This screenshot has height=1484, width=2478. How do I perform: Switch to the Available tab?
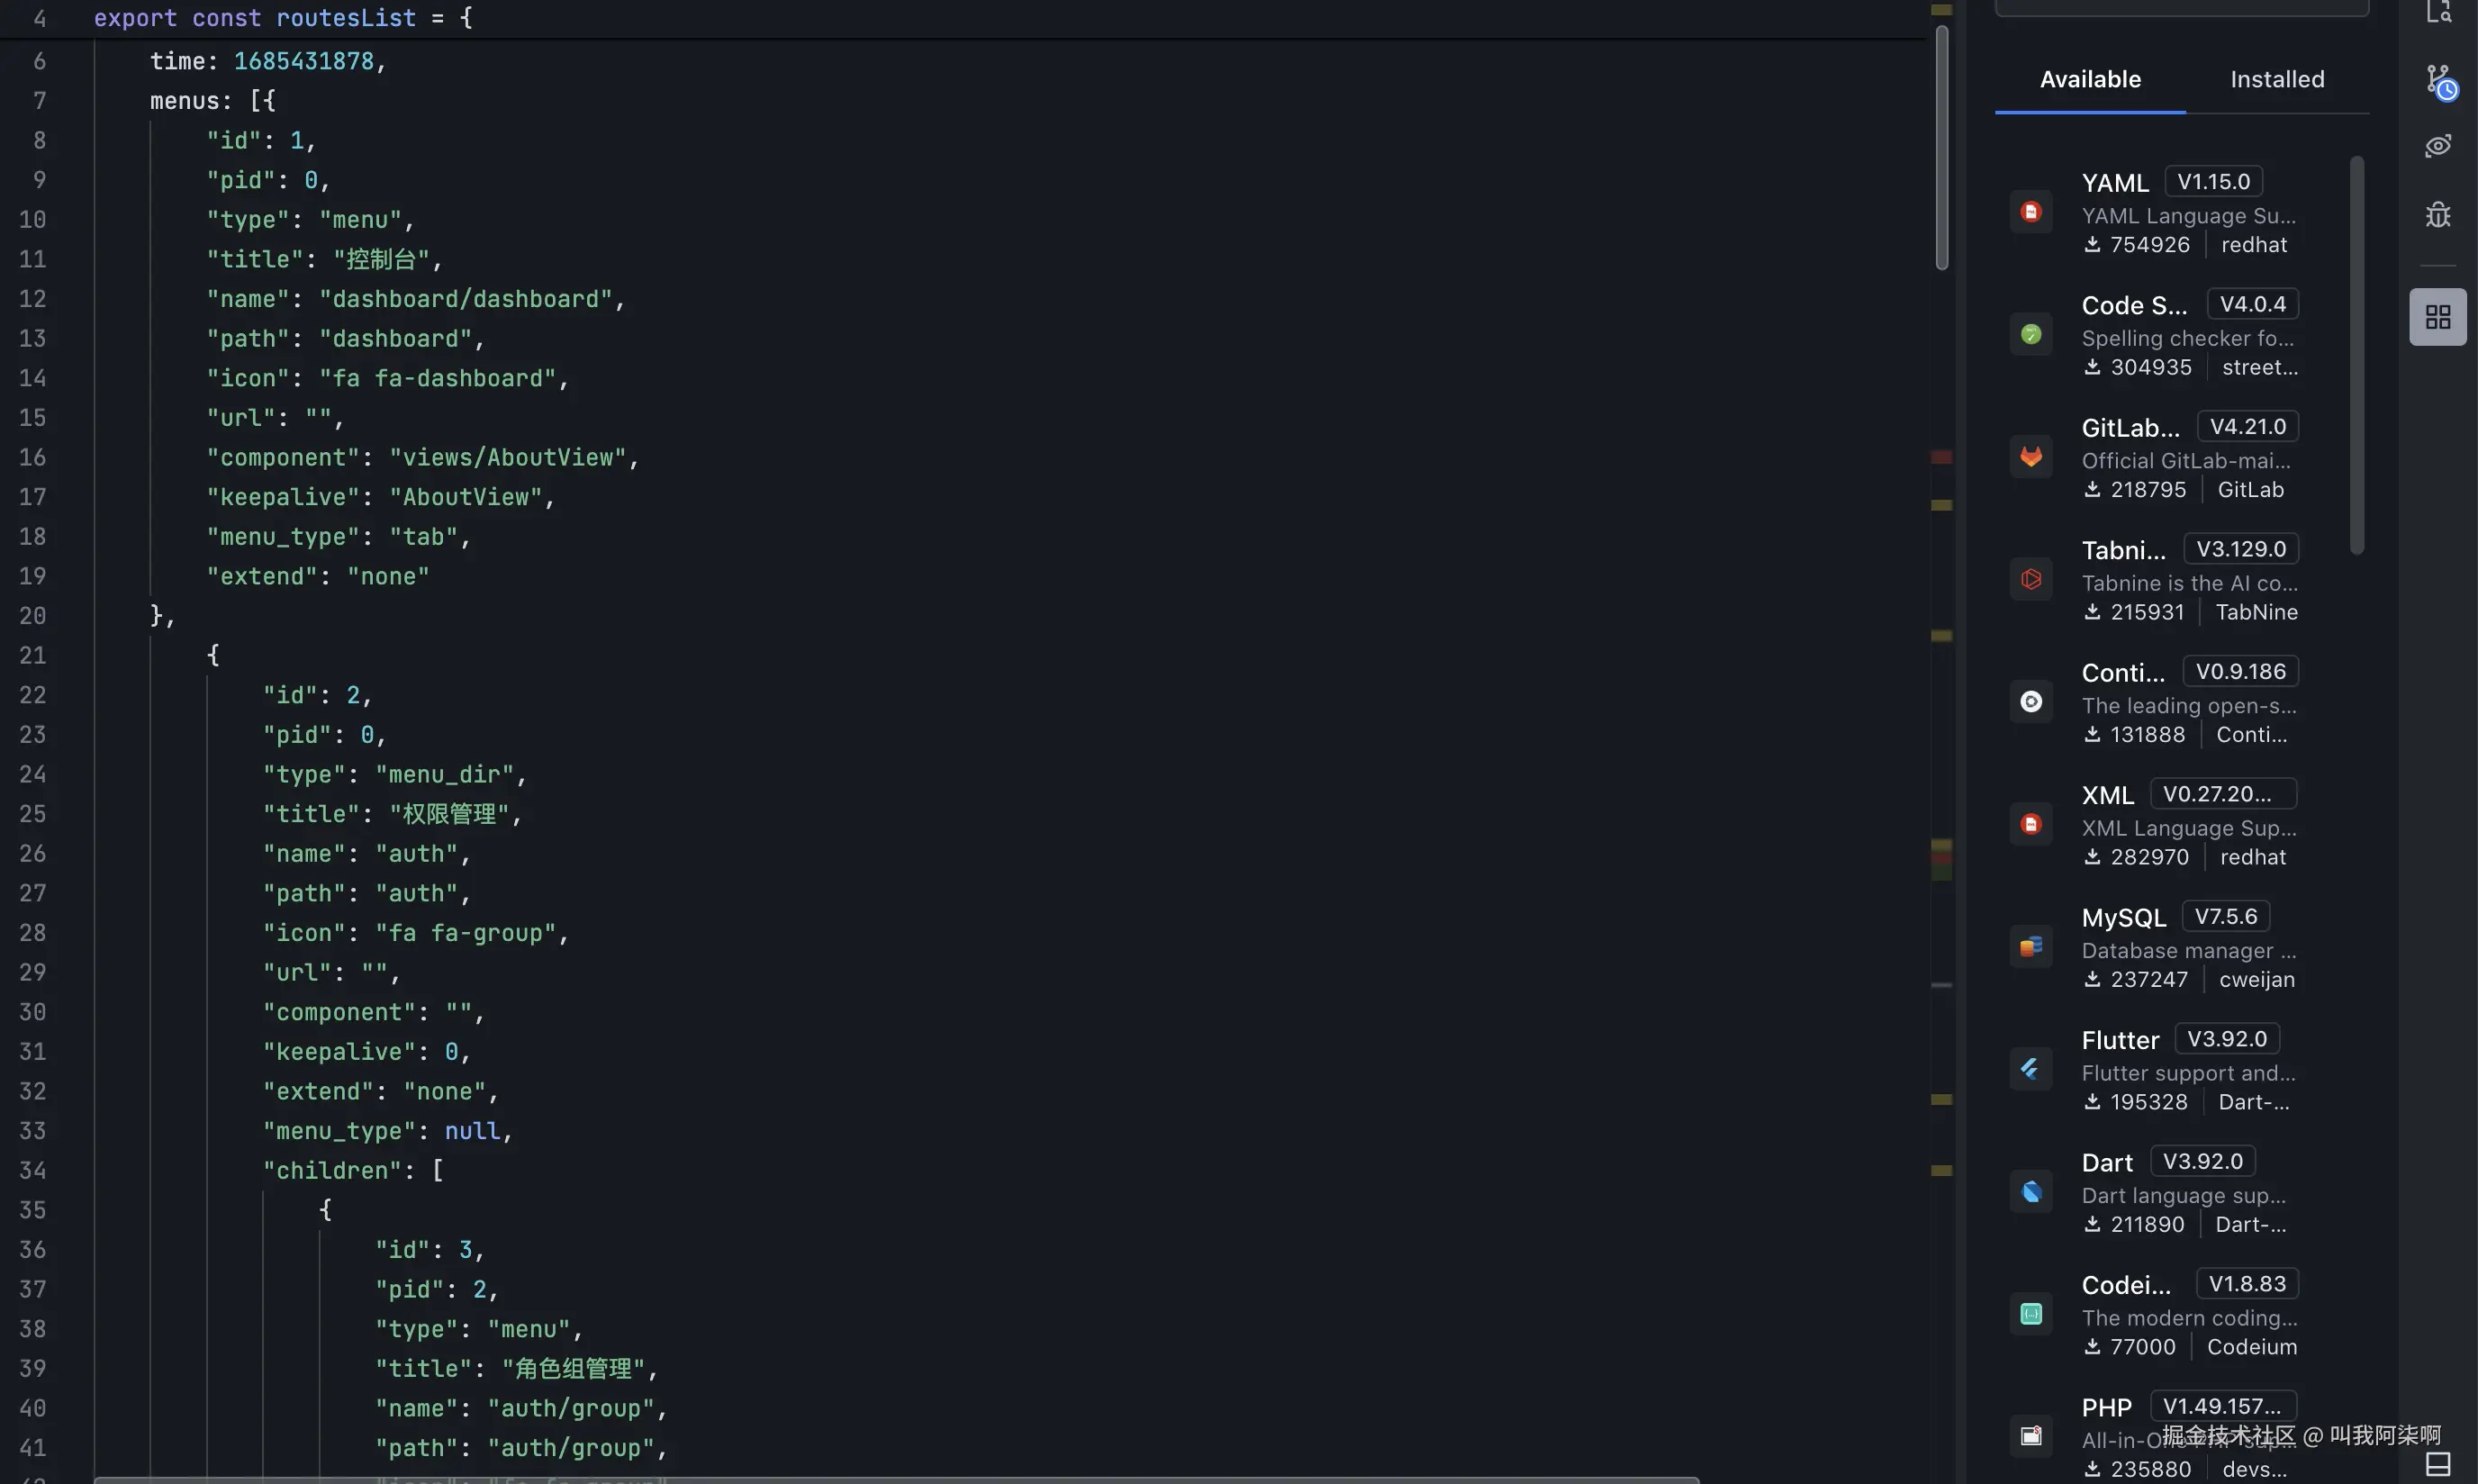point(2090,79)
